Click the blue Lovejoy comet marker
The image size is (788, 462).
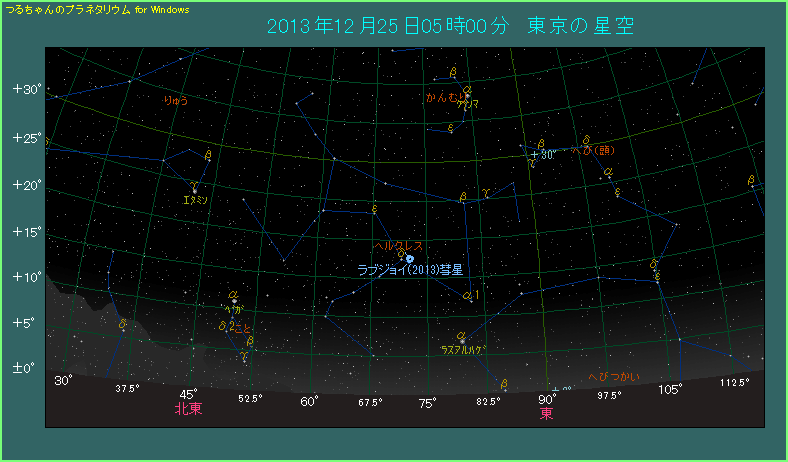tap(410, 259)
